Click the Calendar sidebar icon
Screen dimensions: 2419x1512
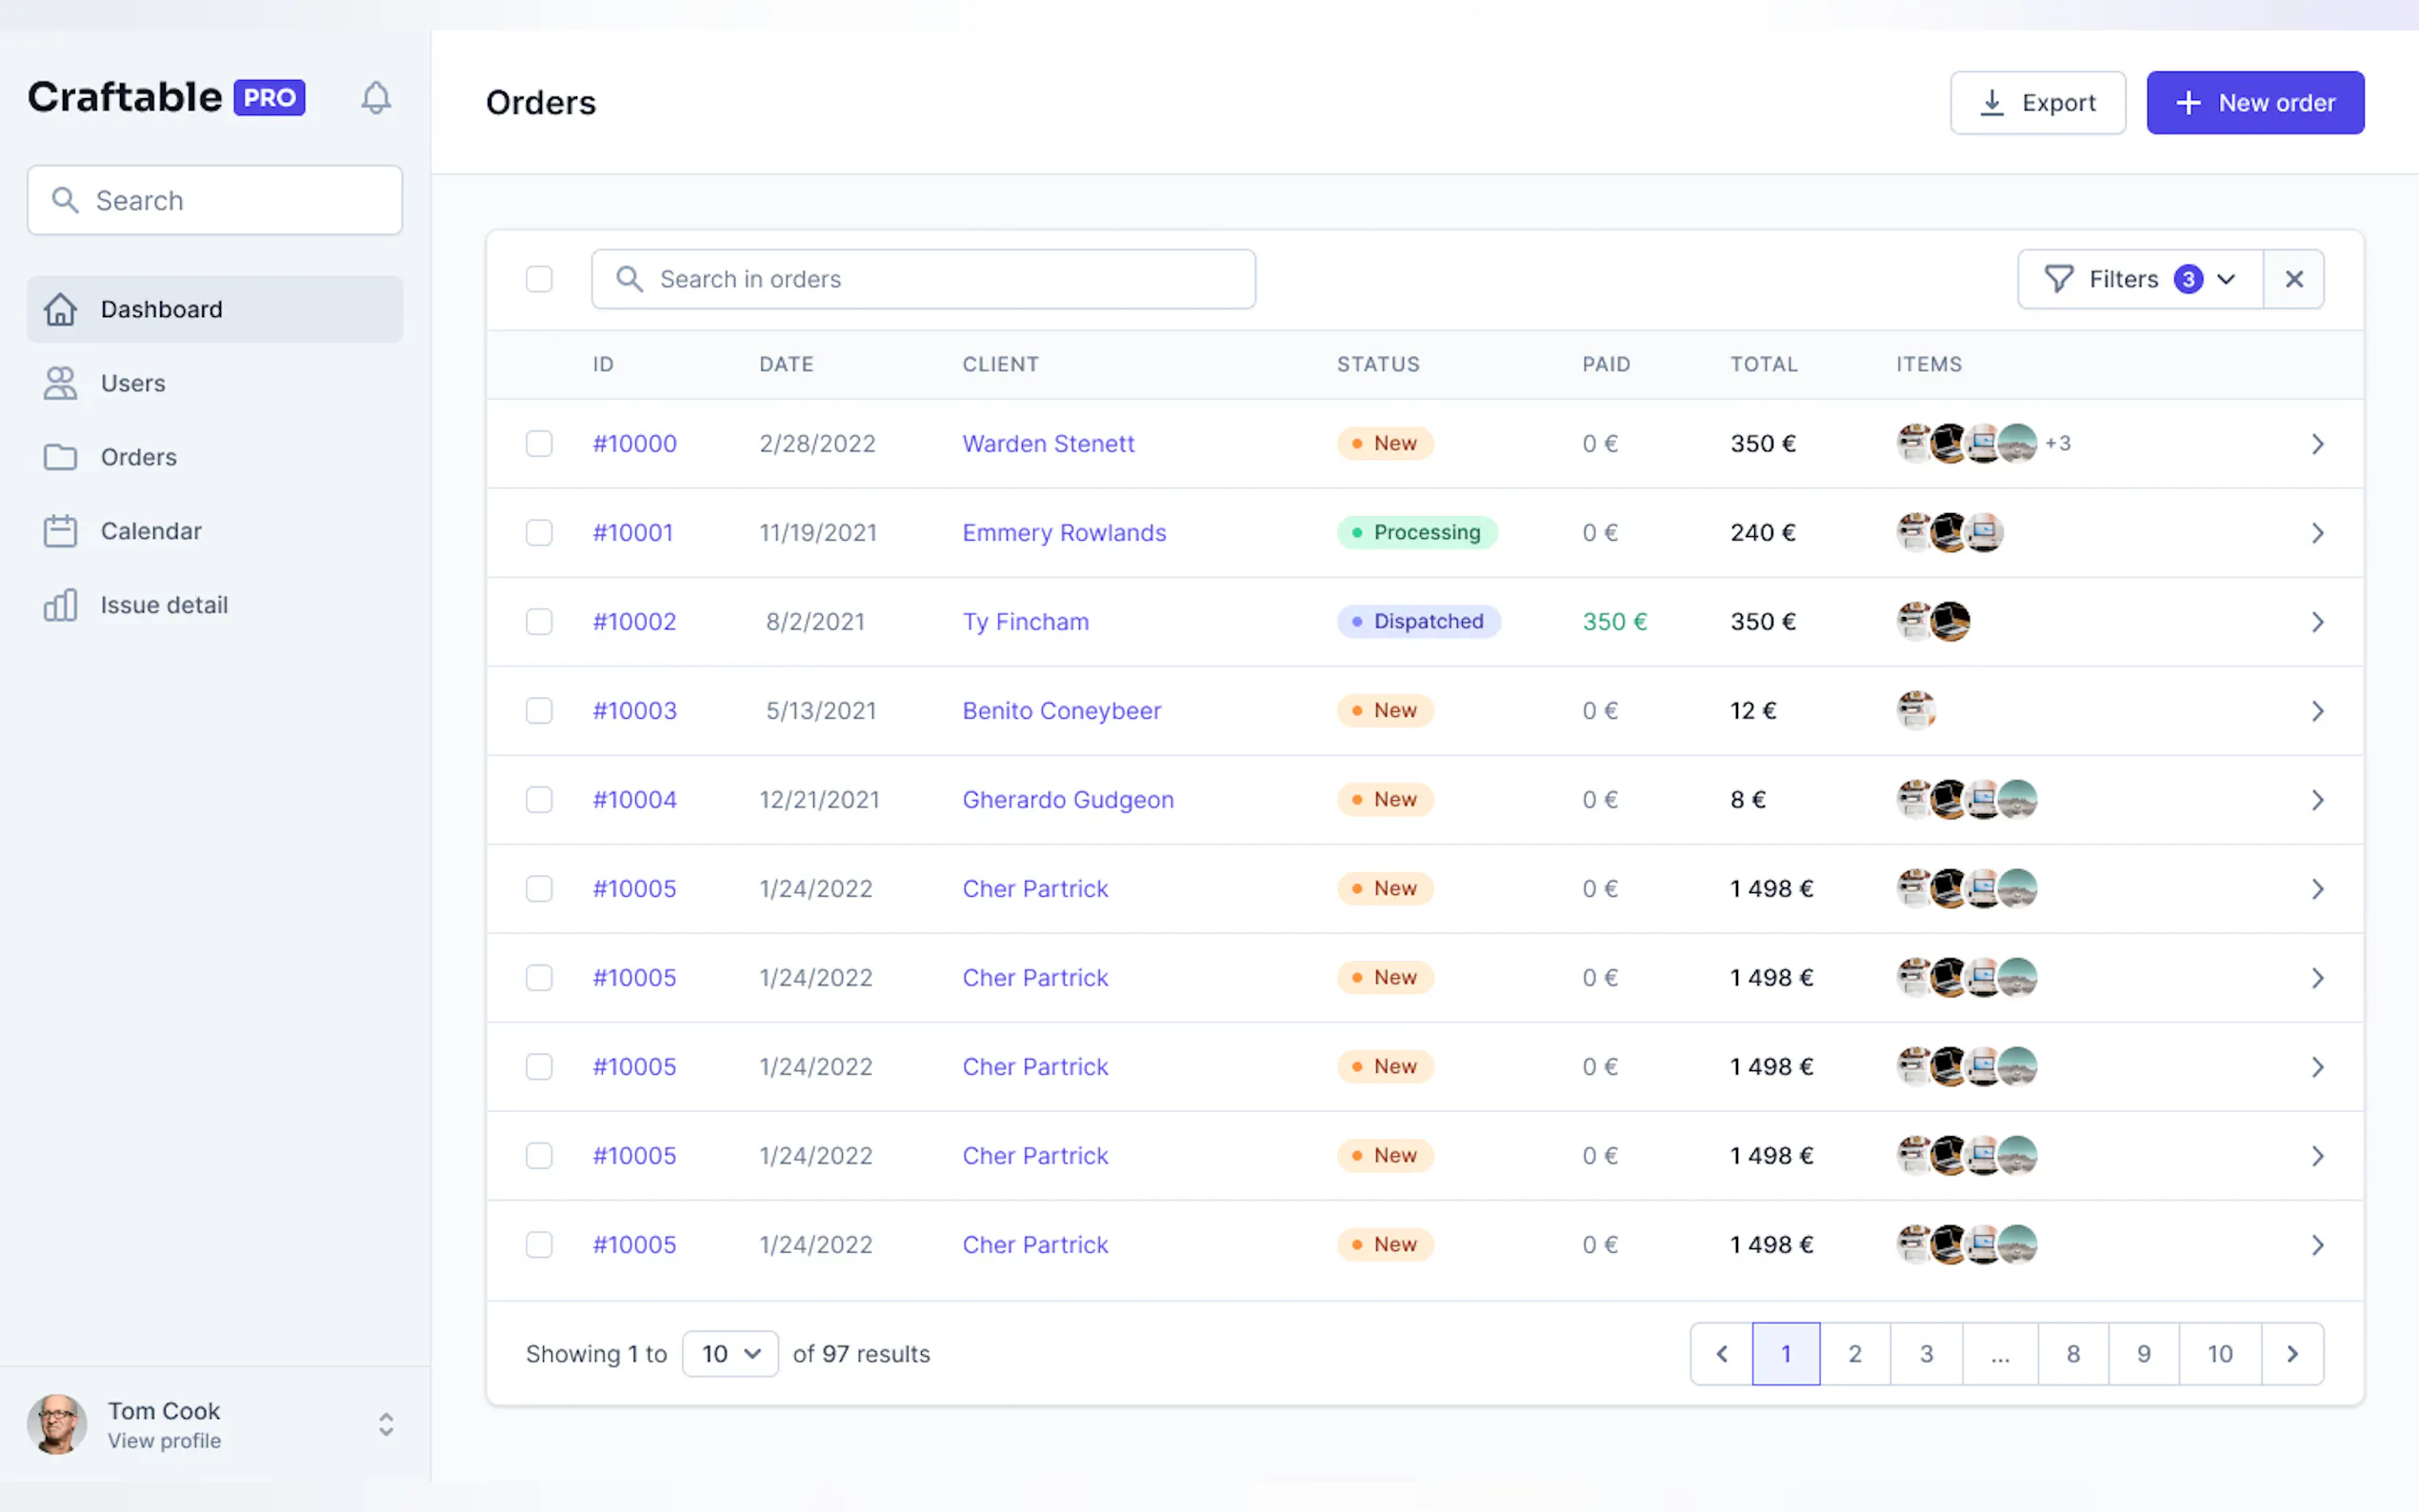coord(60,531)
